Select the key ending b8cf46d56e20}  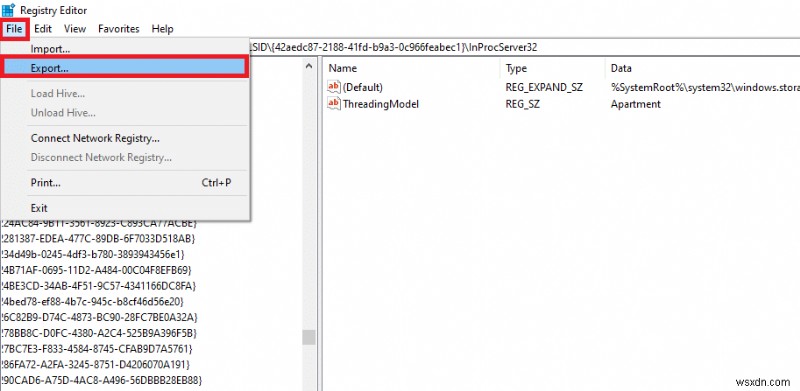click(93, 301)
